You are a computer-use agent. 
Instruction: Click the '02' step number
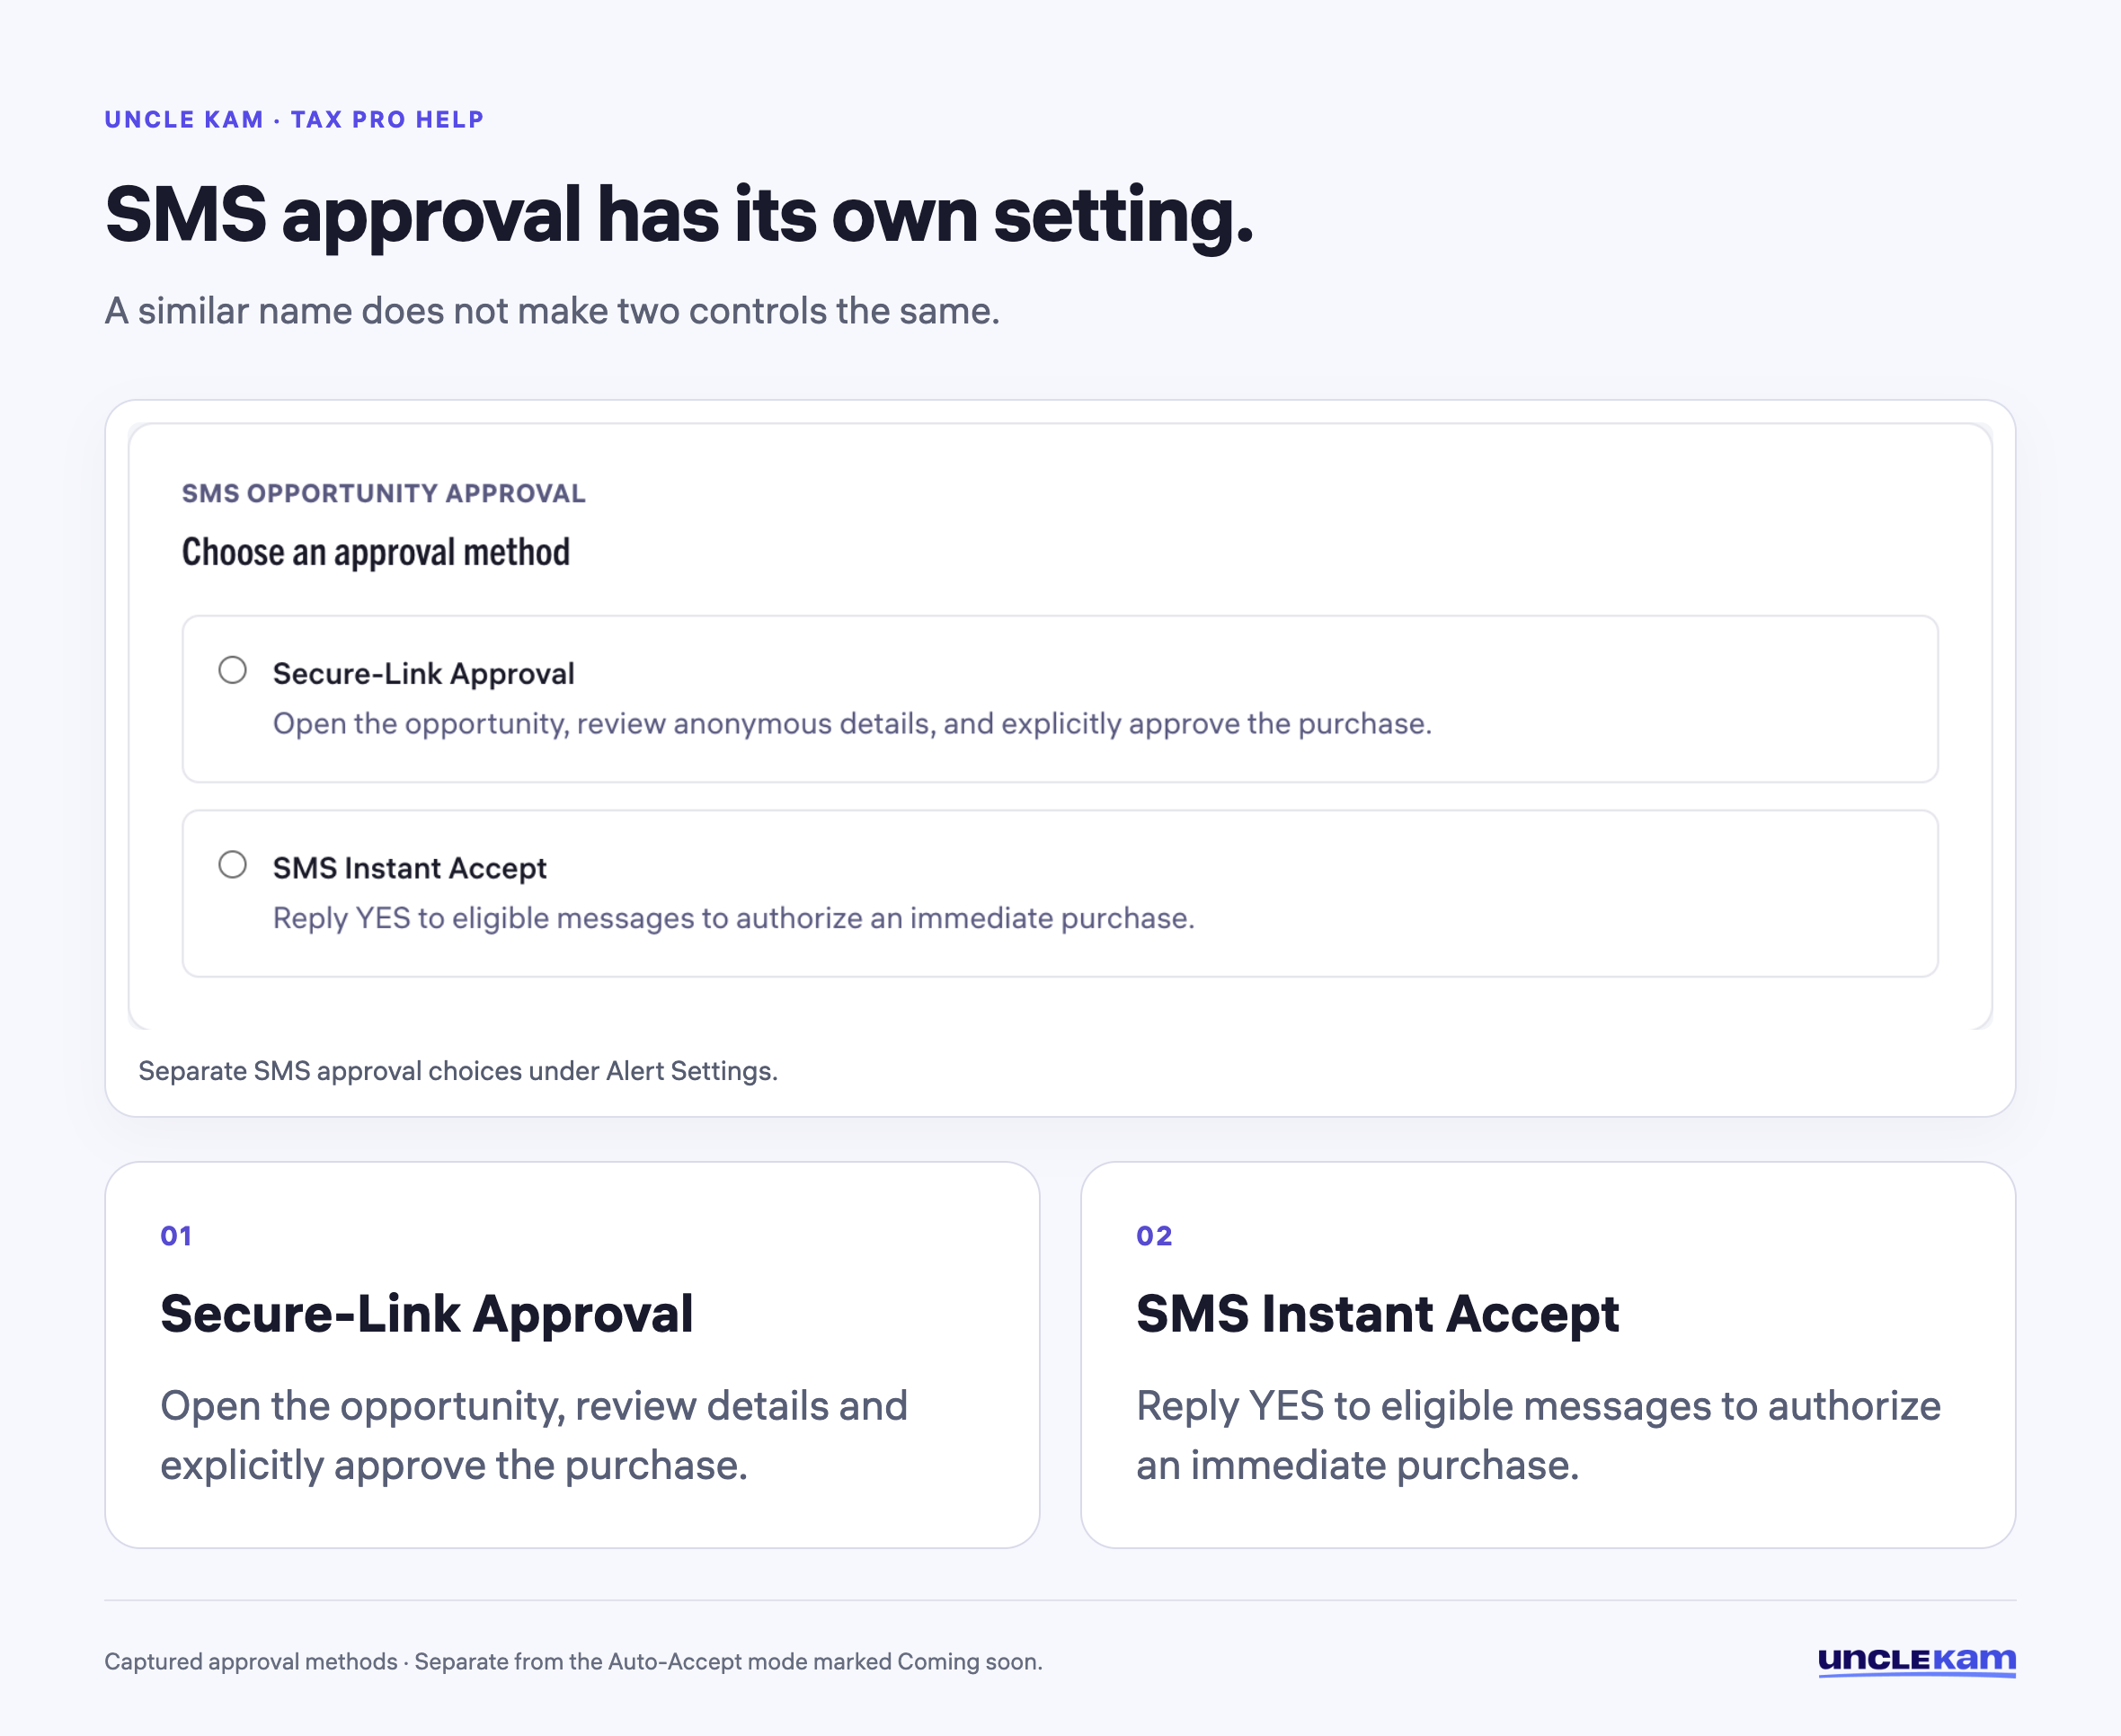point(1154,1236)
